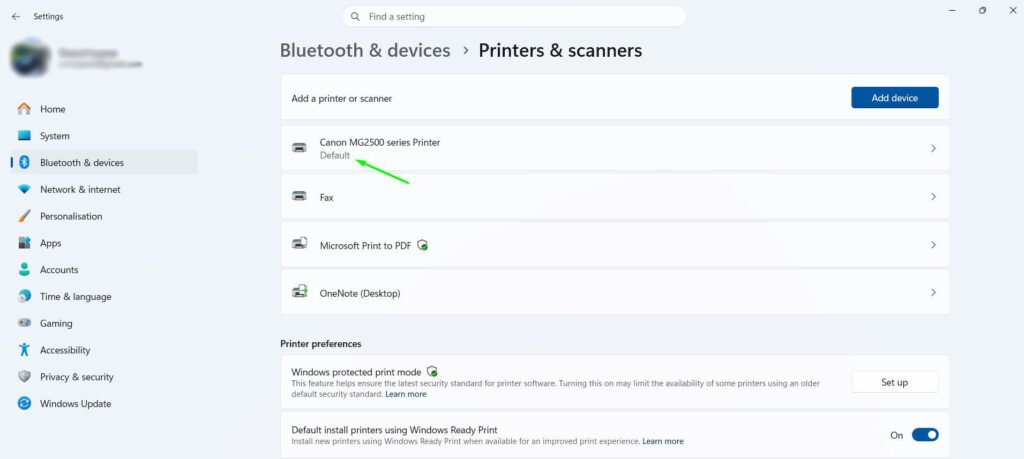Click the Windows Update refresh icon
Screen dimensions: 1024x459
[x=24, y=404]
